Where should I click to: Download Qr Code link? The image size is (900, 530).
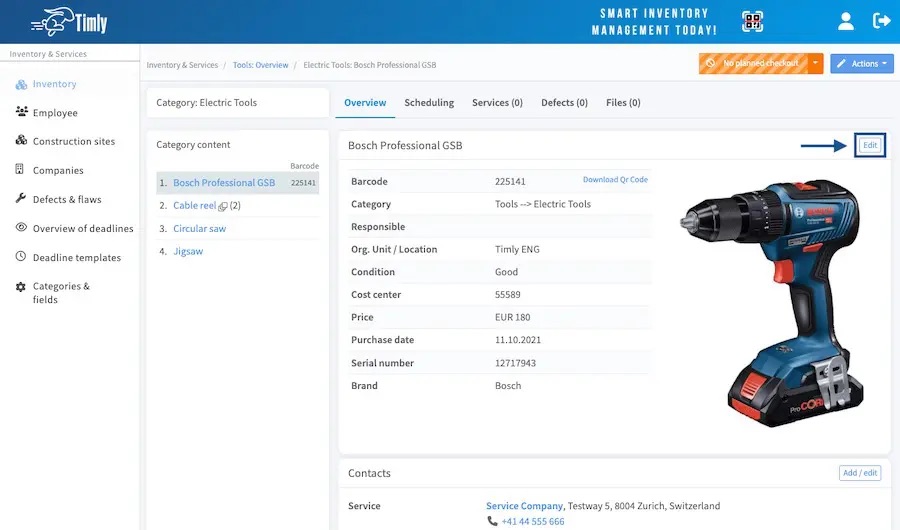click(x=615, y=180)
